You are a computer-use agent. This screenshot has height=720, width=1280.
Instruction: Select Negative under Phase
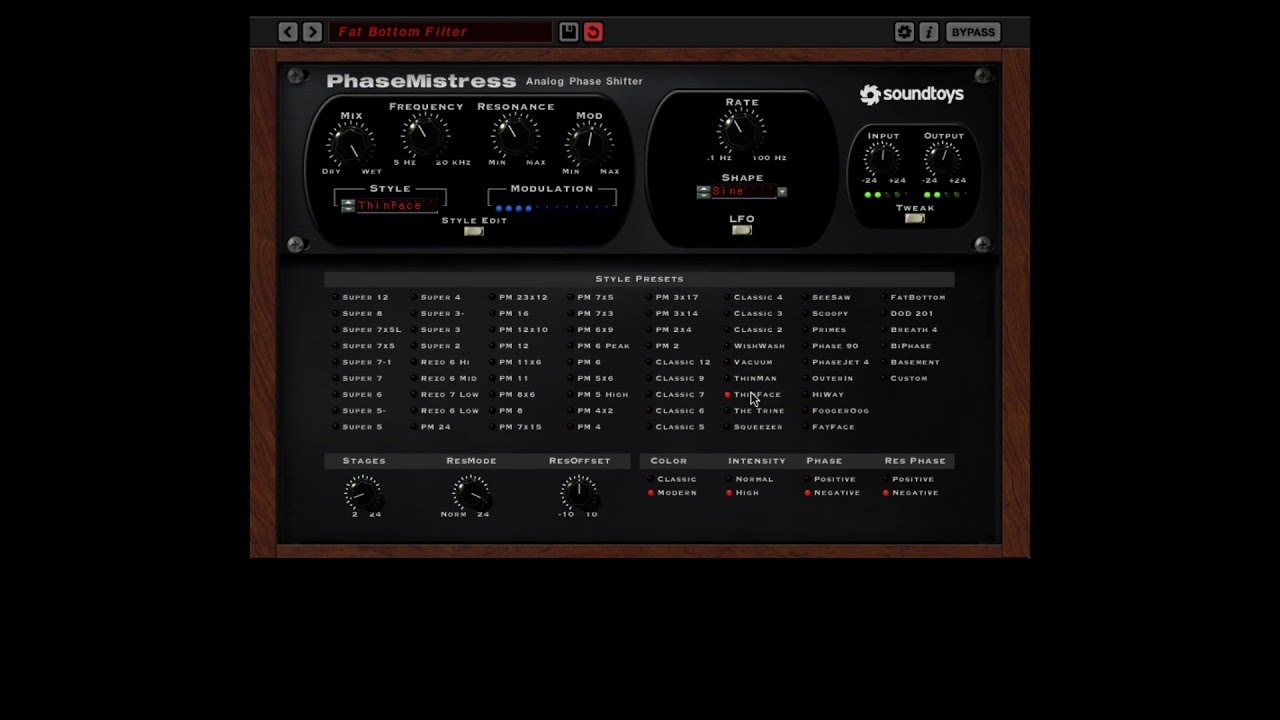pos(831,493)
